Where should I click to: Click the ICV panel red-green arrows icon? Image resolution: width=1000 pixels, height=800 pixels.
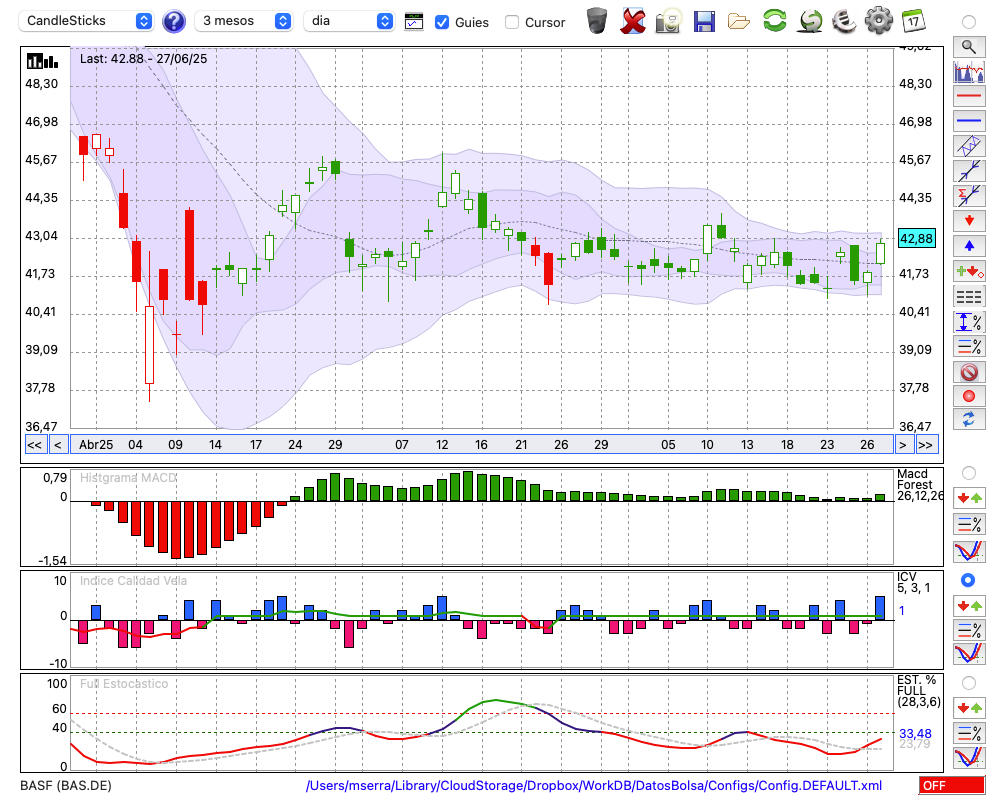coord(969,605)
